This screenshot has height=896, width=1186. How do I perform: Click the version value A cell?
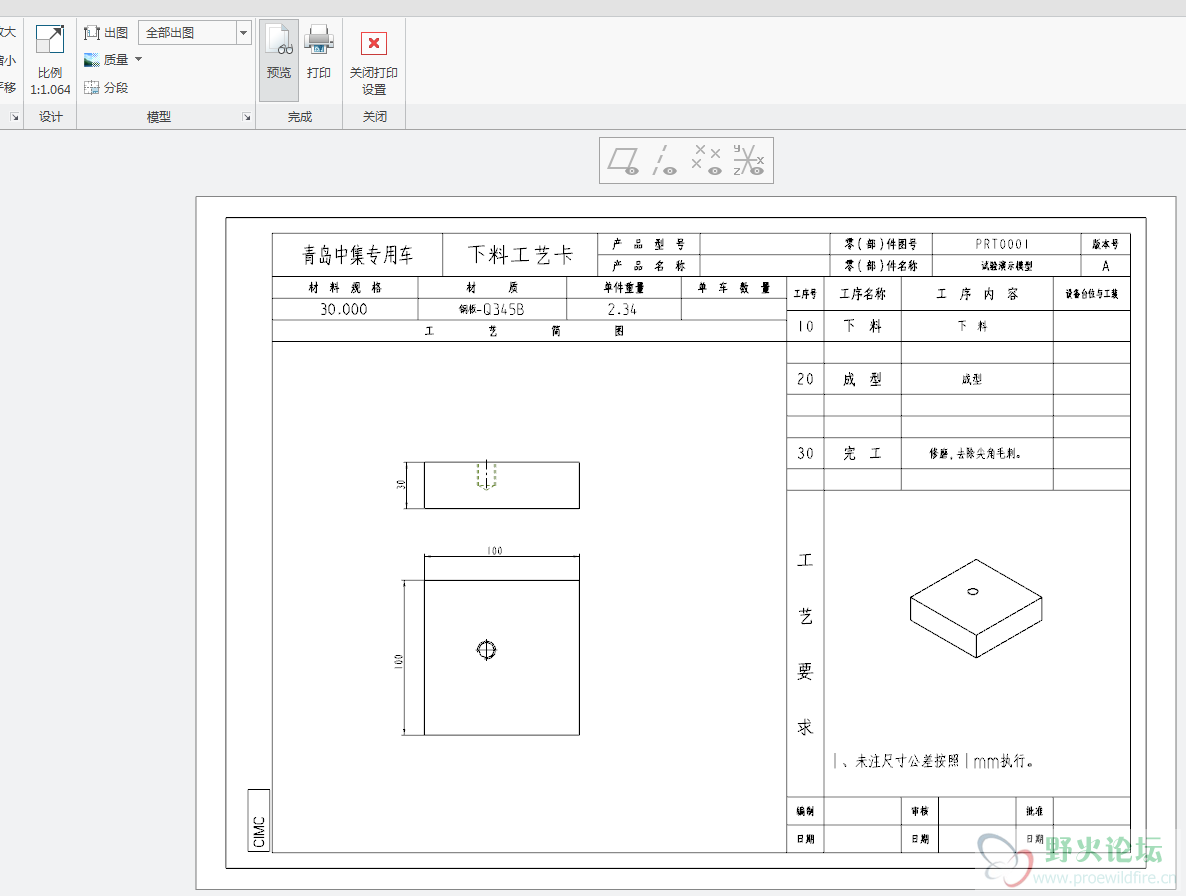(x=1105, y=266)
